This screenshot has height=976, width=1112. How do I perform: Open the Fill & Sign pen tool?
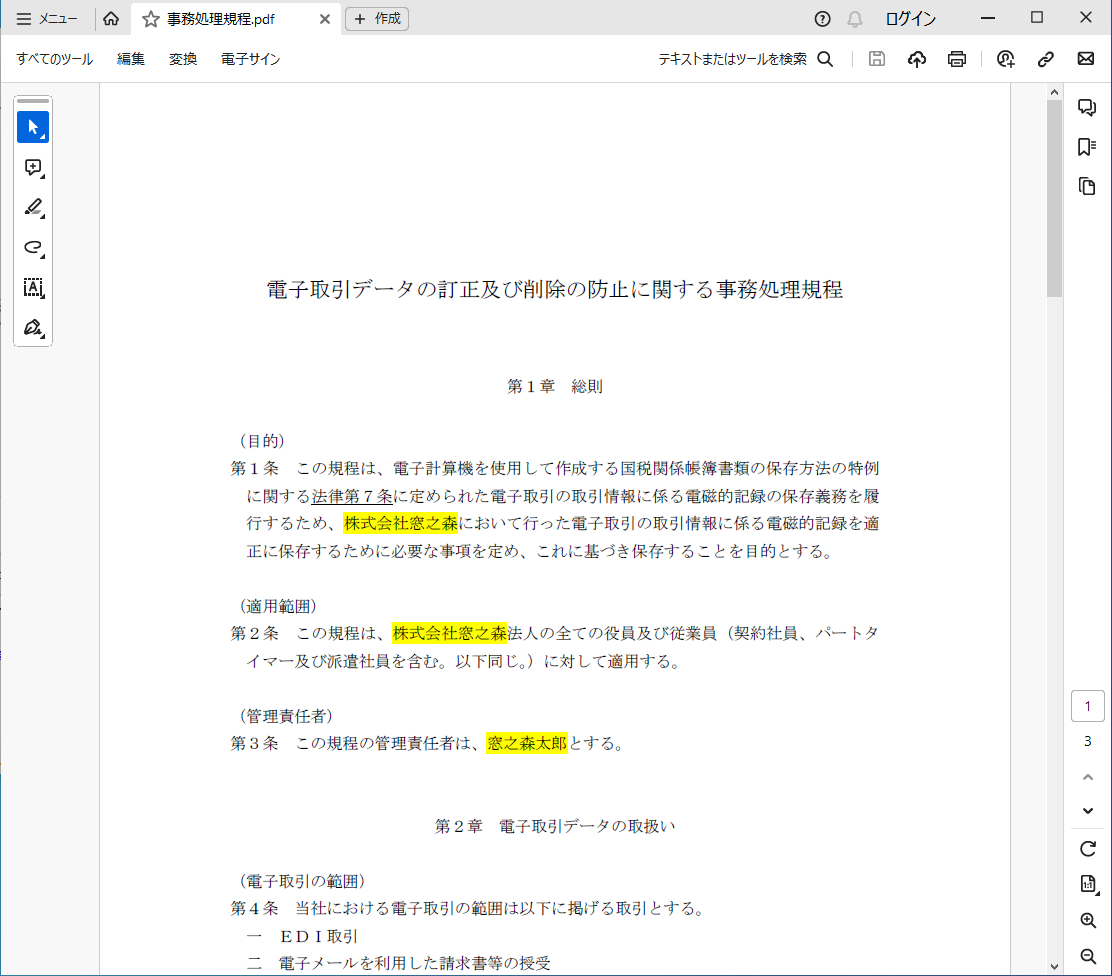[33, 328]
